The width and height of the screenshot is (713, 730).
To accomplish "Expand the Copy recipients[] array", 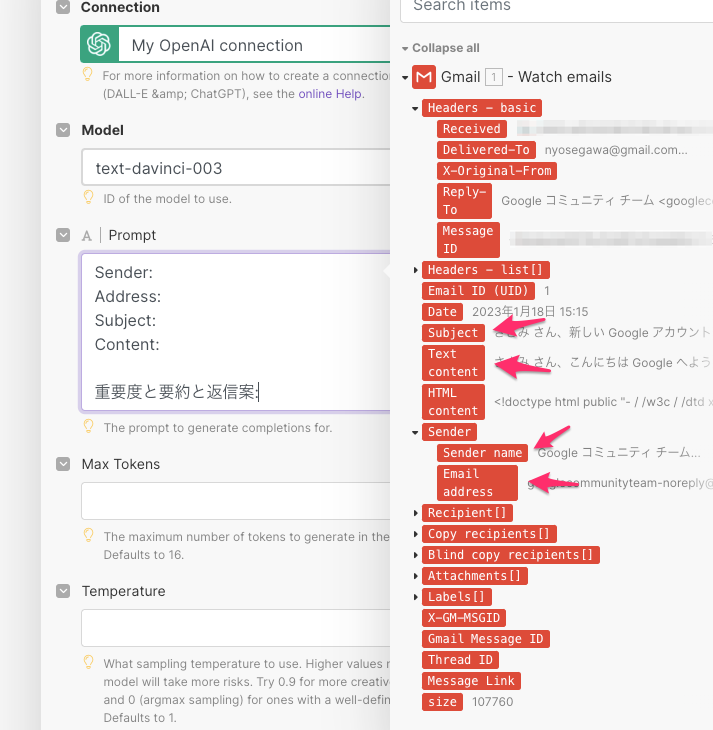I will (x=415, y=534).
